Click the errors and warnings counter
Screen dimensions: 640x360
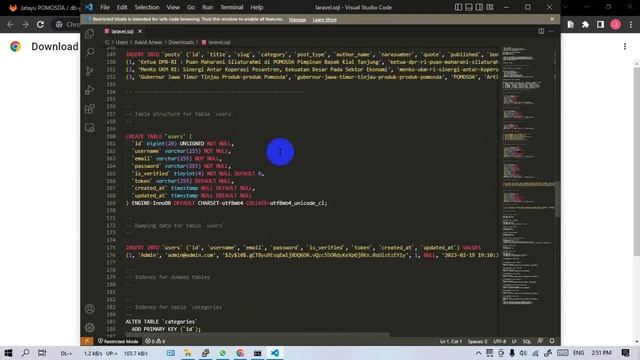click(155, 341)
